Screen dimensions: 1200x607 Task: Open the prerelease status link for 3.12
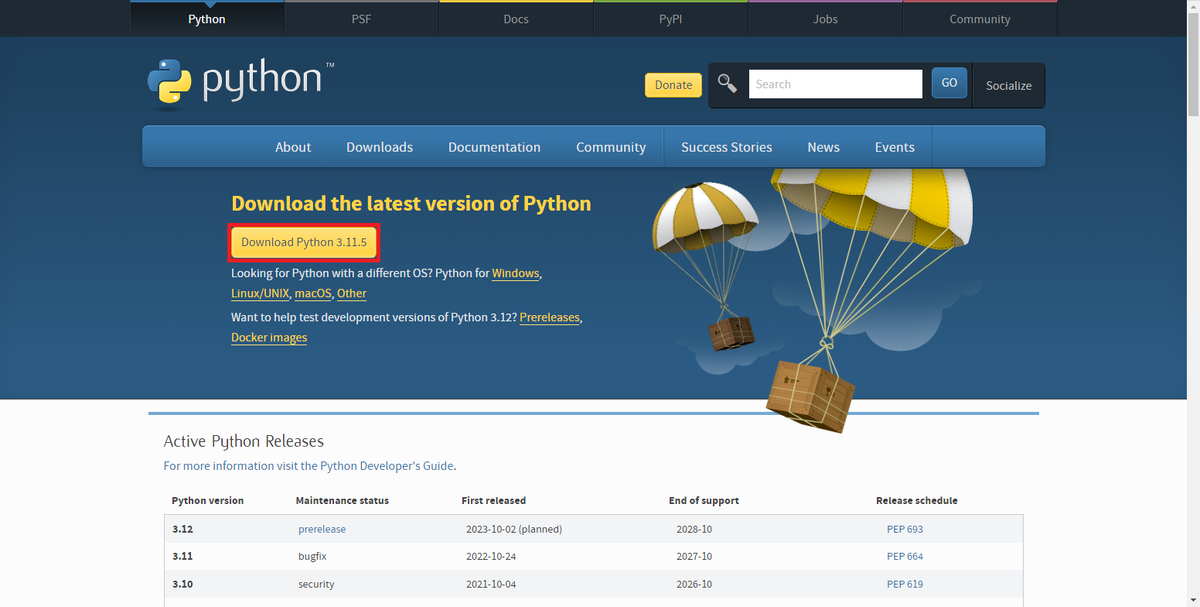tap(322, 529)
